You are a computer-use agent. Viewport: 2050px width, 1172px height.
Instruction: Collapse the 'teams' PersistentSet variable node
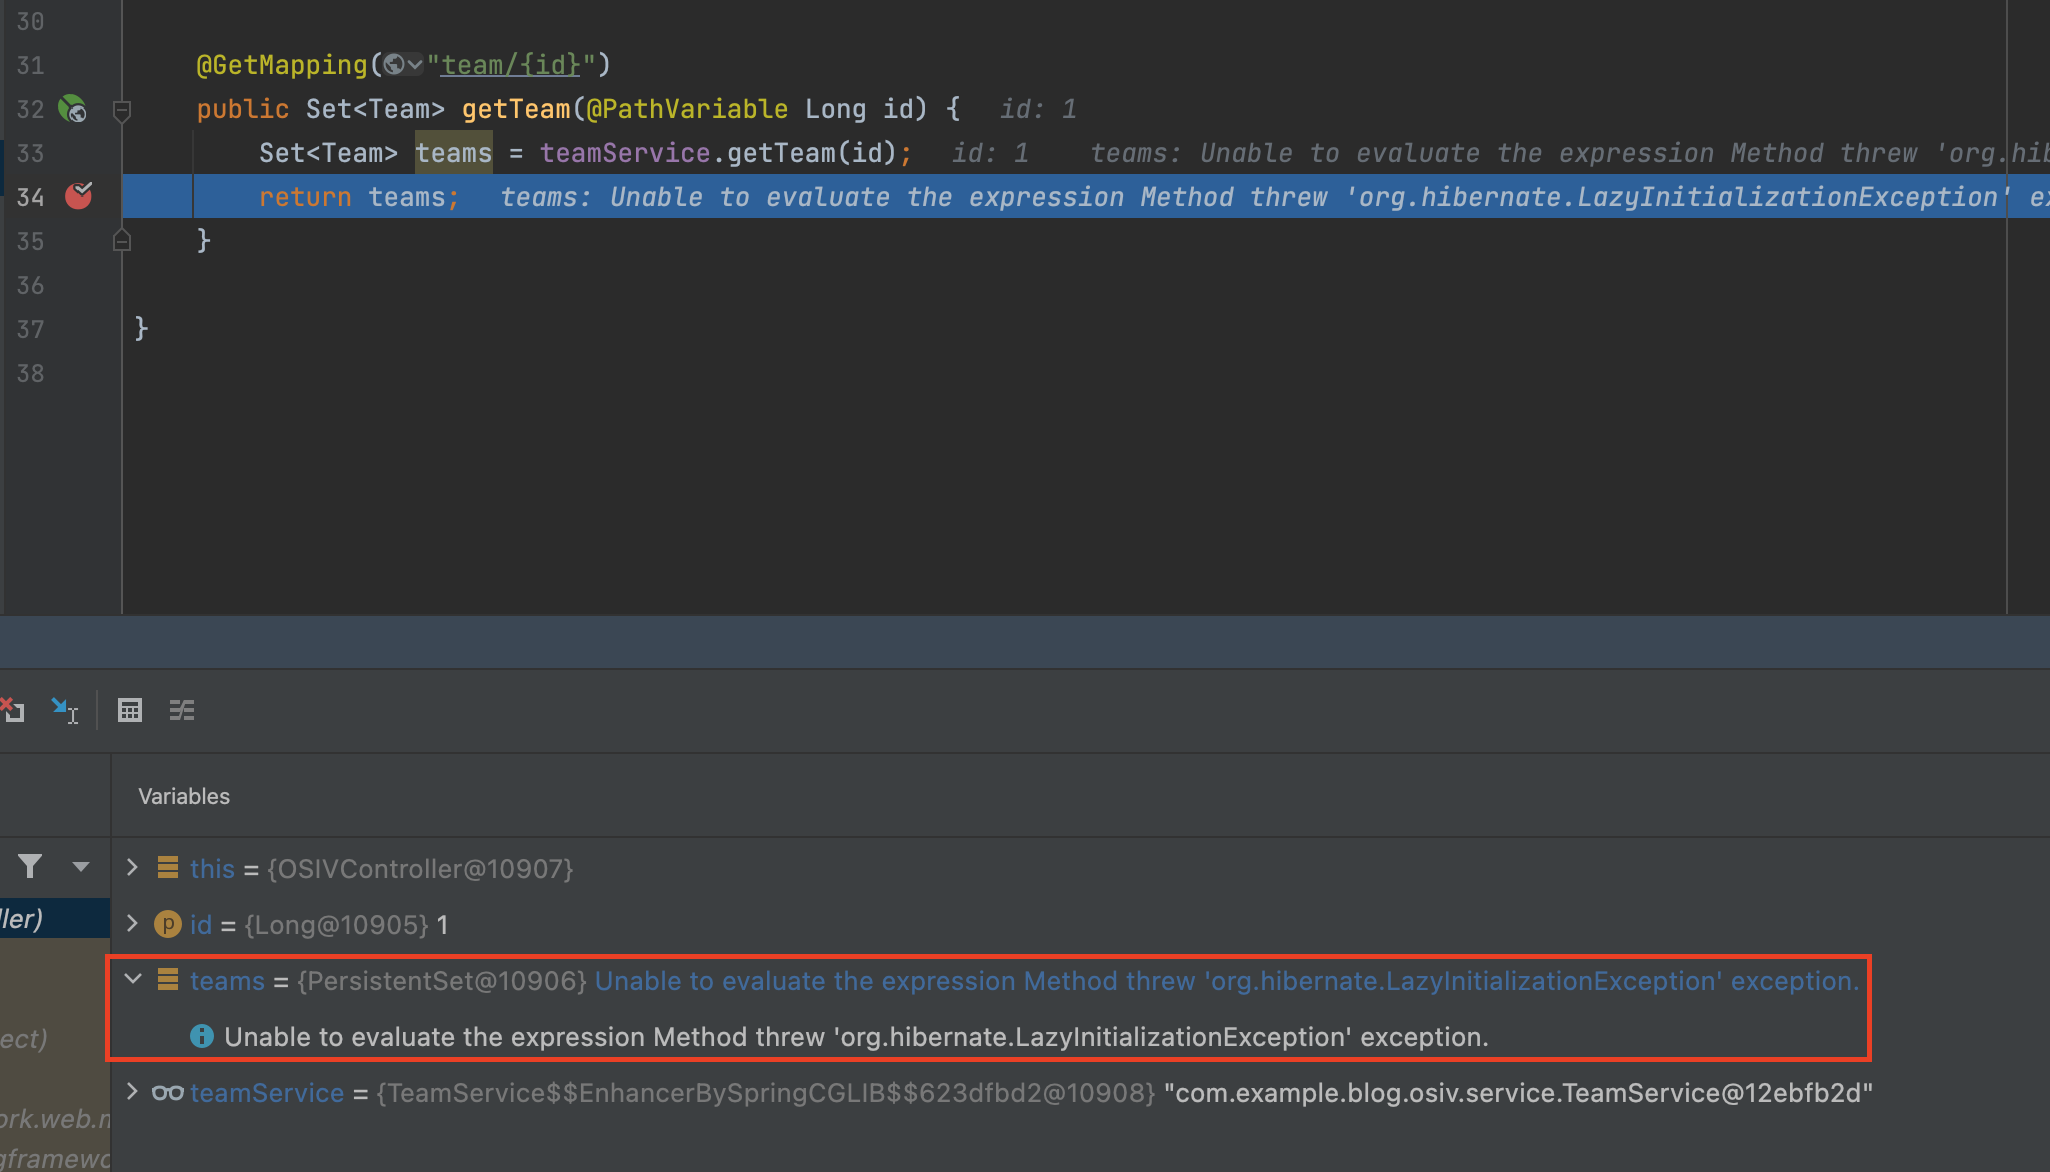click(132, 979)
